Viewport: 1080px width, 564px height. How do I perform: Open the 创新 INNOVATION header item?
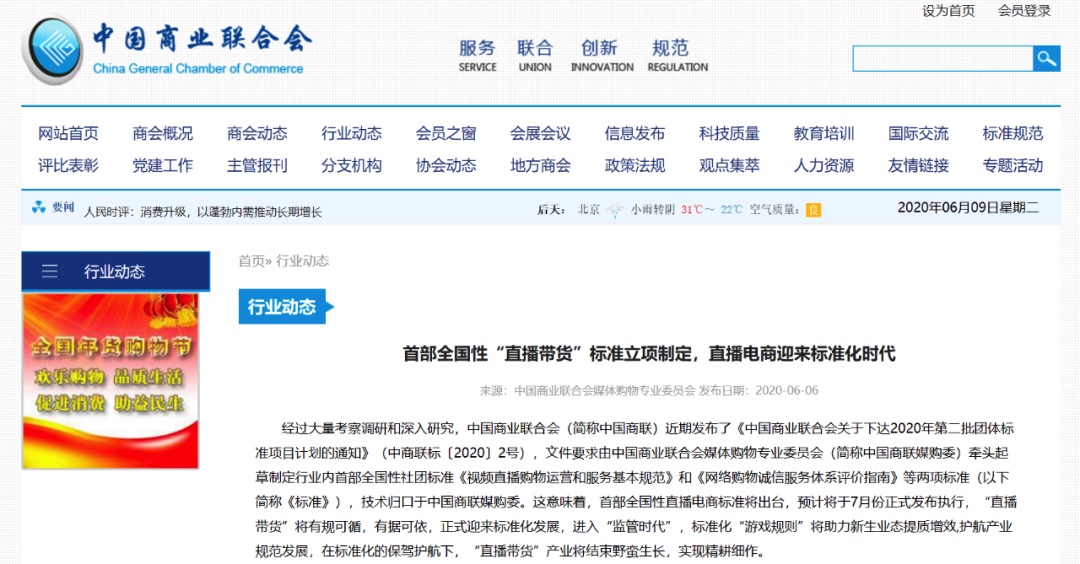[601, 55]
